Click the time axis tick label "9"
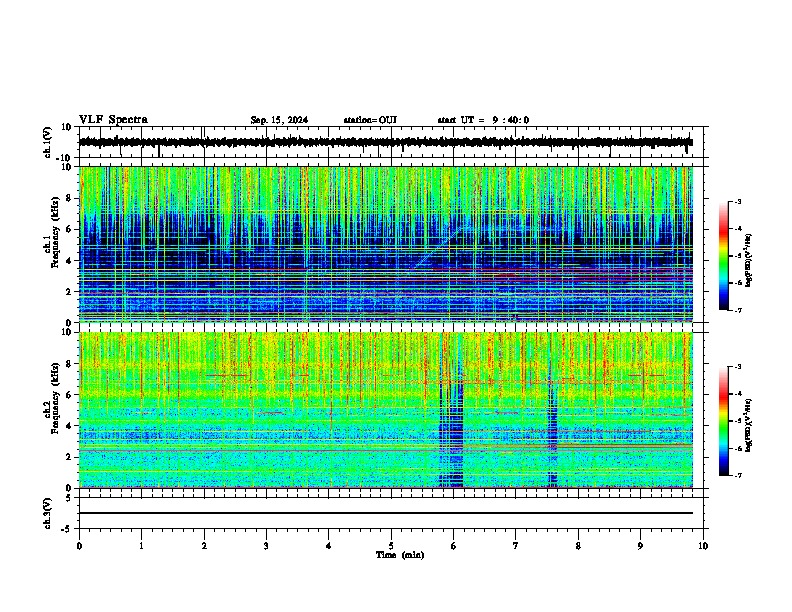Screen dimensions: 792x612 point(640,546)
